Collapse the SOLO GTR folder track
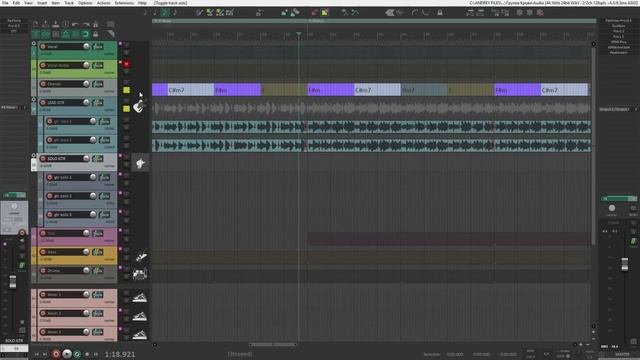 [x=34, y=155]
